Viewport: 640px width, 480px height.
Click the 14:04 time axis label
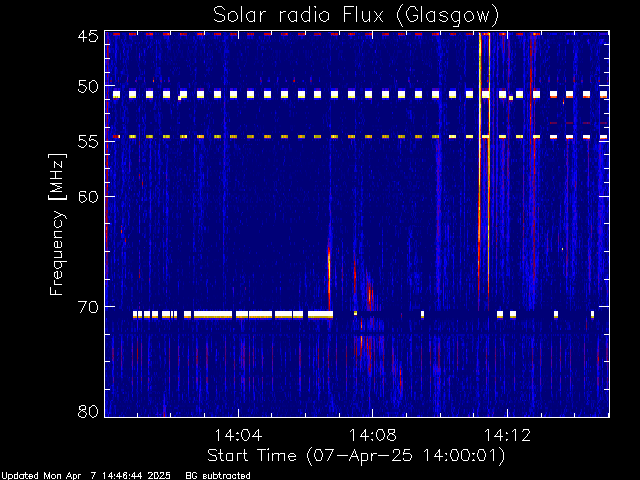point(238,435)
